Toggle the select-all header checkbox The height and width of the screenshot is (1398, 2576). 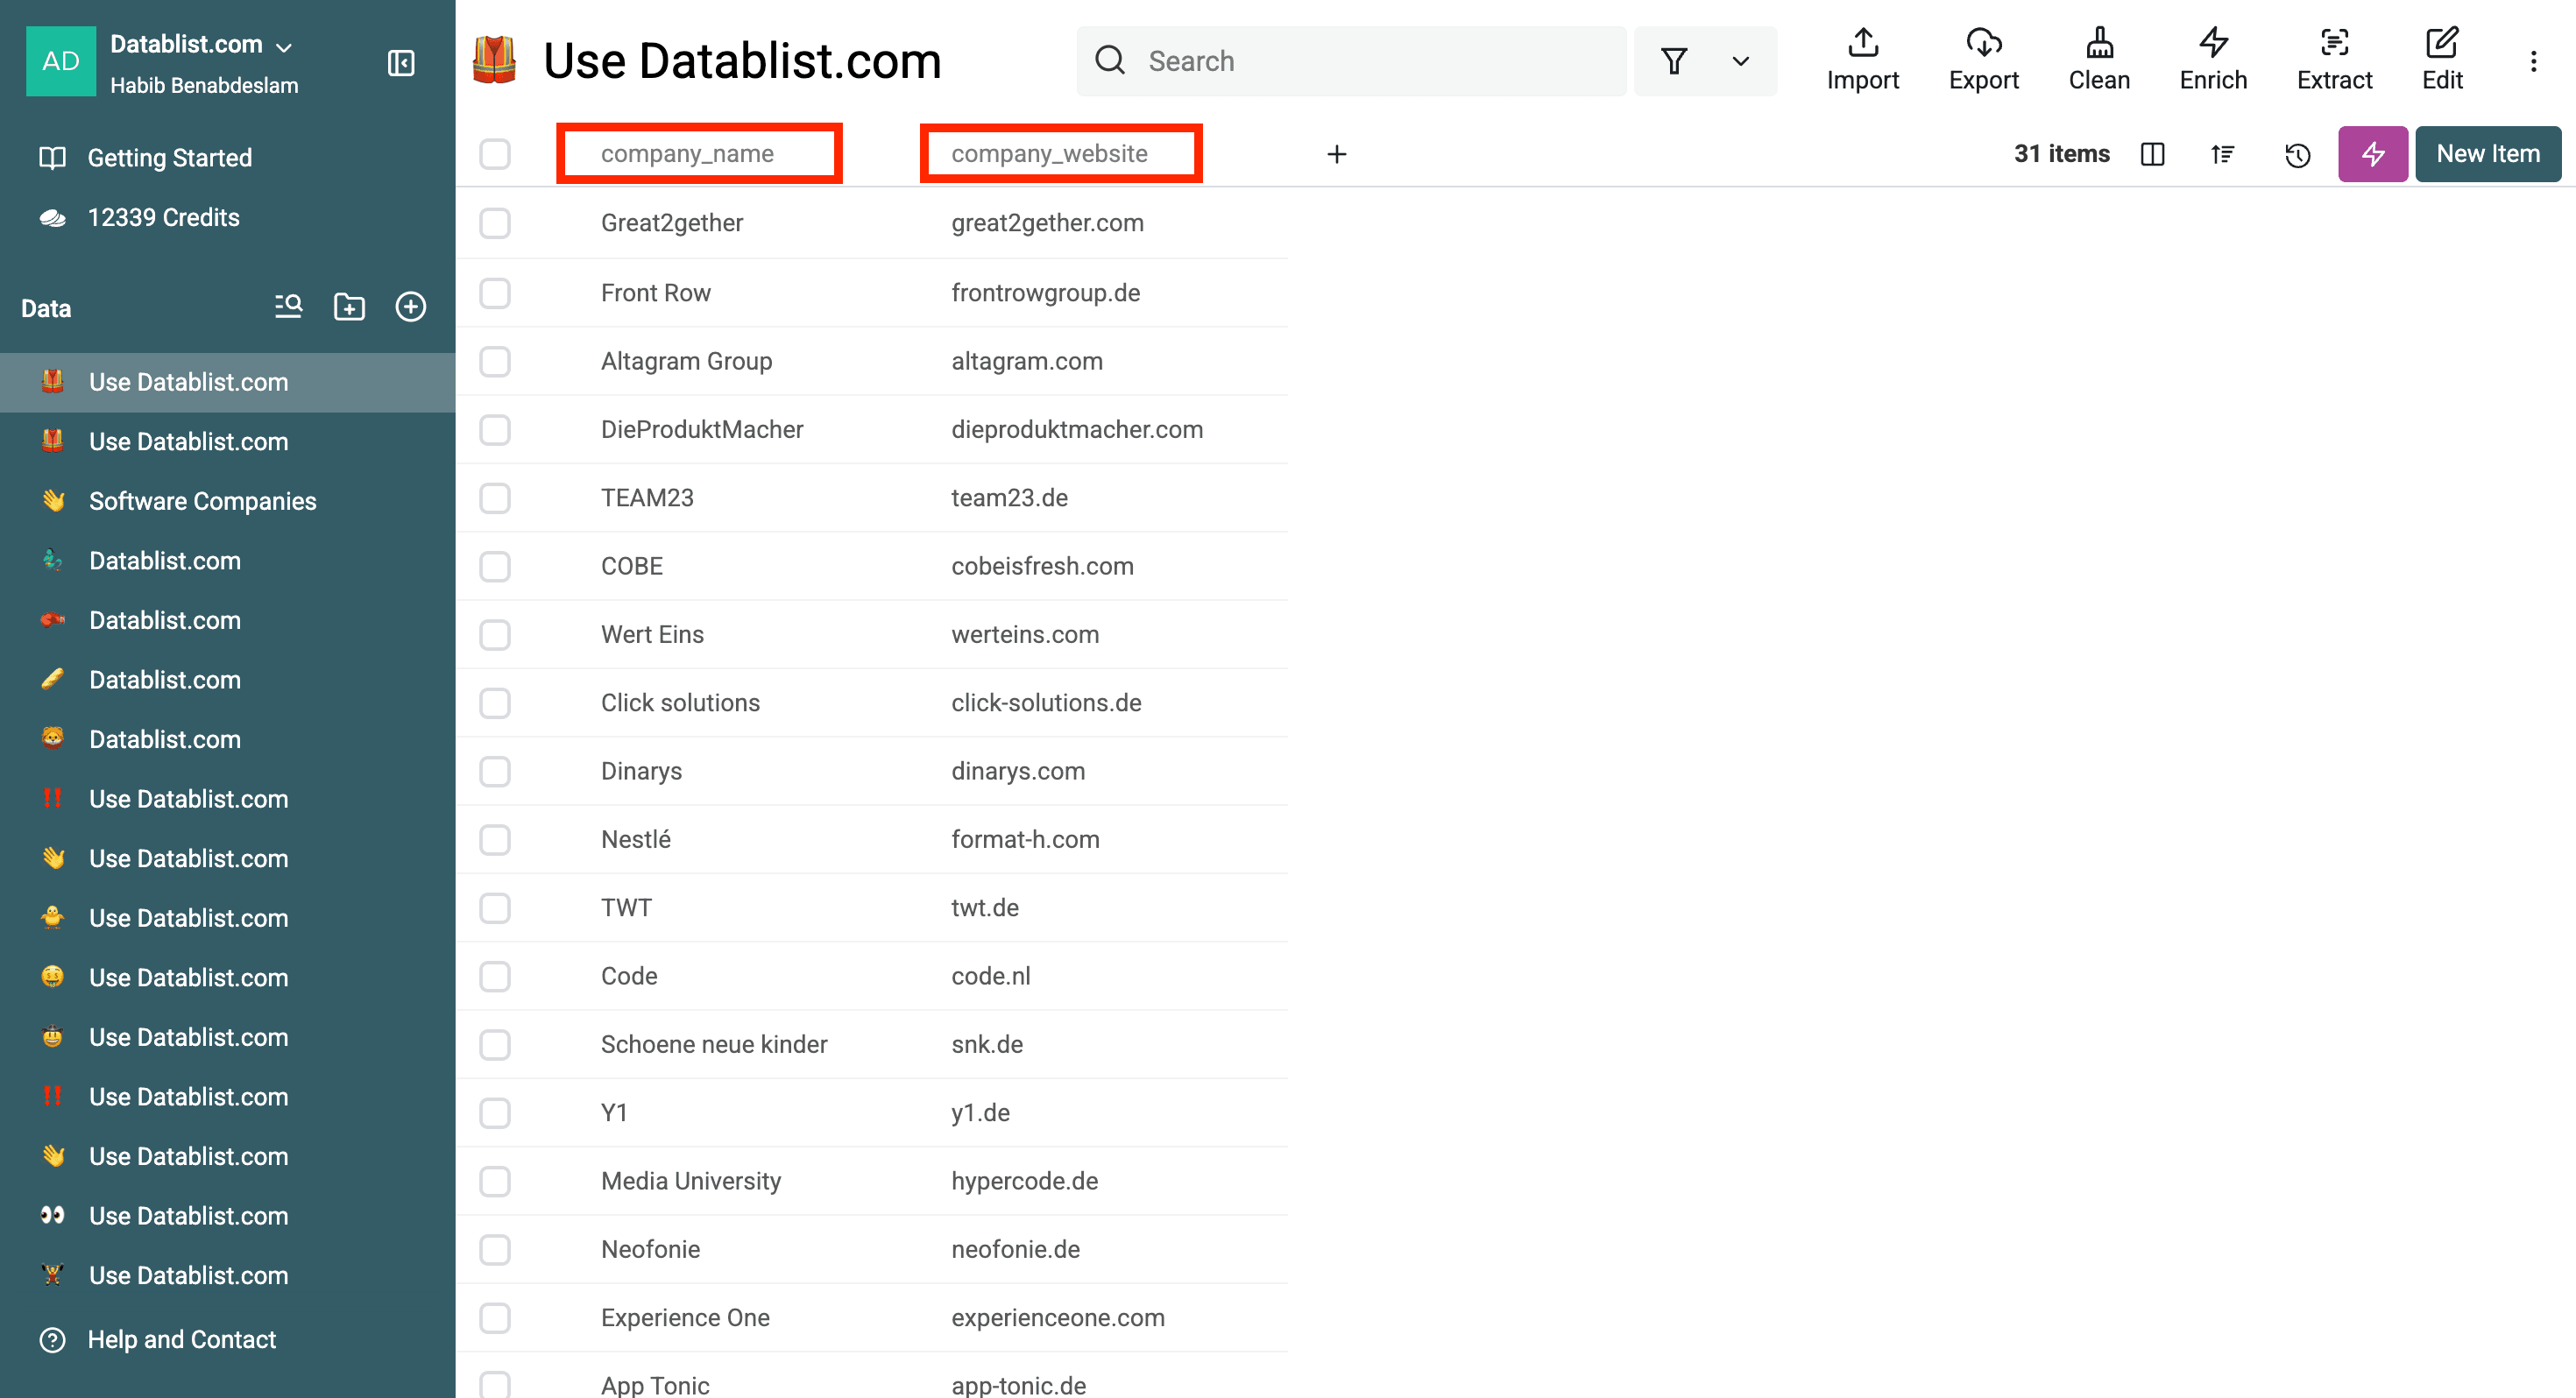pos(495,154)
